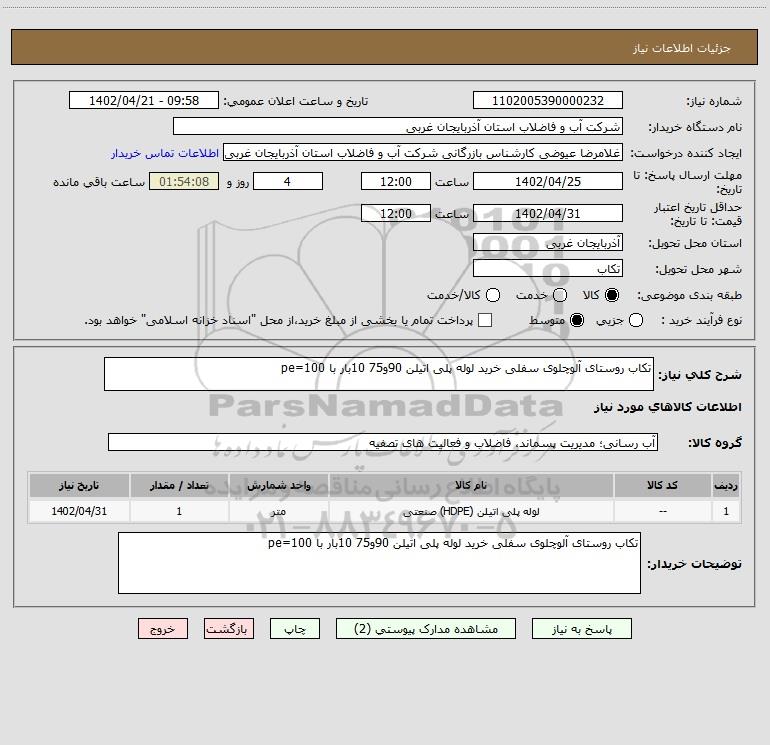Click the delivery city field تکاب
Screen dimensions: 770x745
coord(548,268)
